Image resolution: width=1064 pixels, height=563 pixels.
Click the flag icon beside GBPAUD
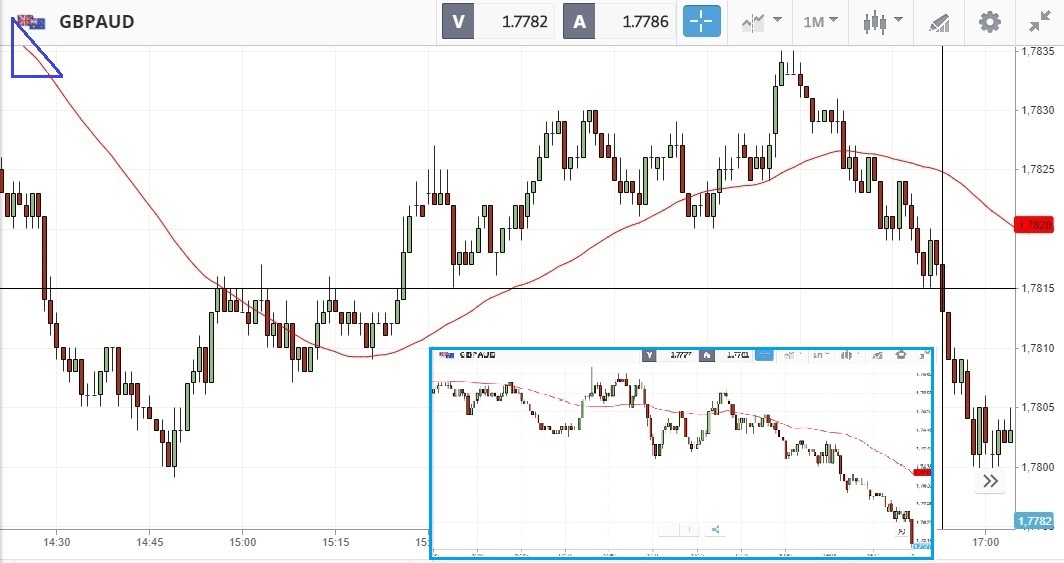tap(31, 21)
